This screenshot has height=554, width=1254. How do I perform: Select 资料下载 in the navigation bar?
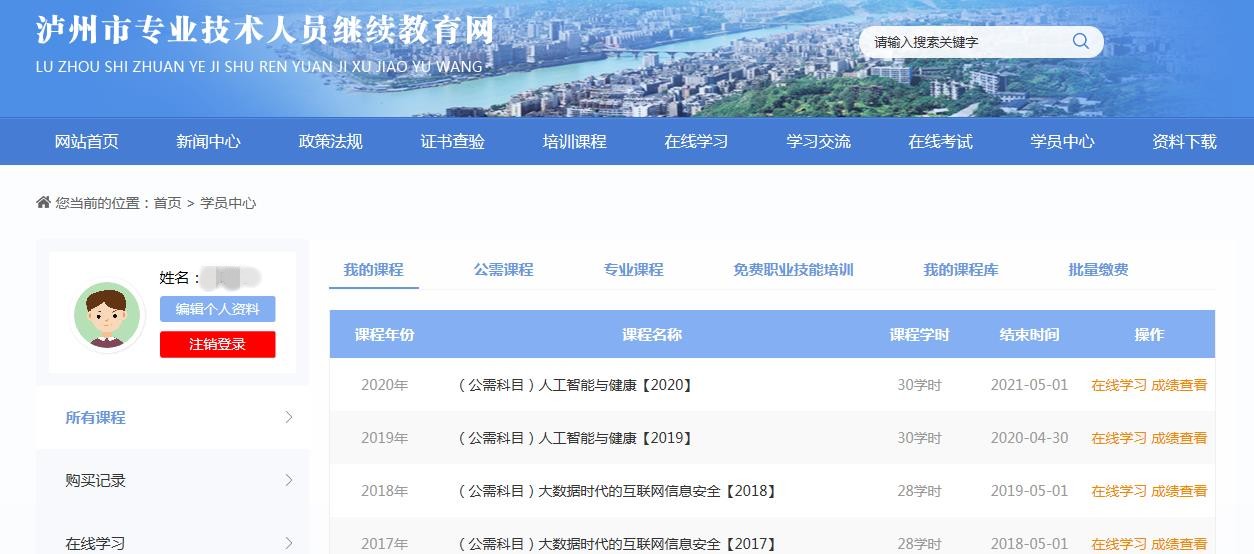pyautogui.click(x=1184, y=141)
